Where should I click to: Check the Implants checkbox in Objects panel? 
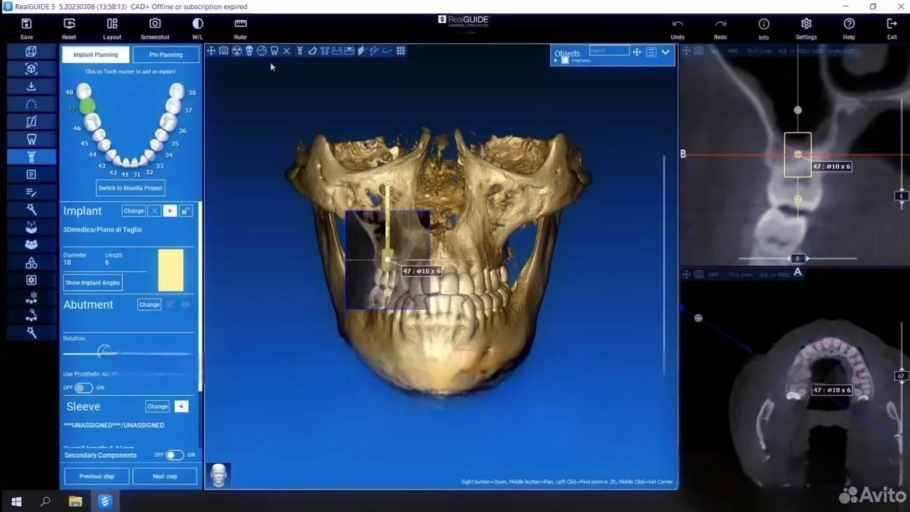coord(565,60)
